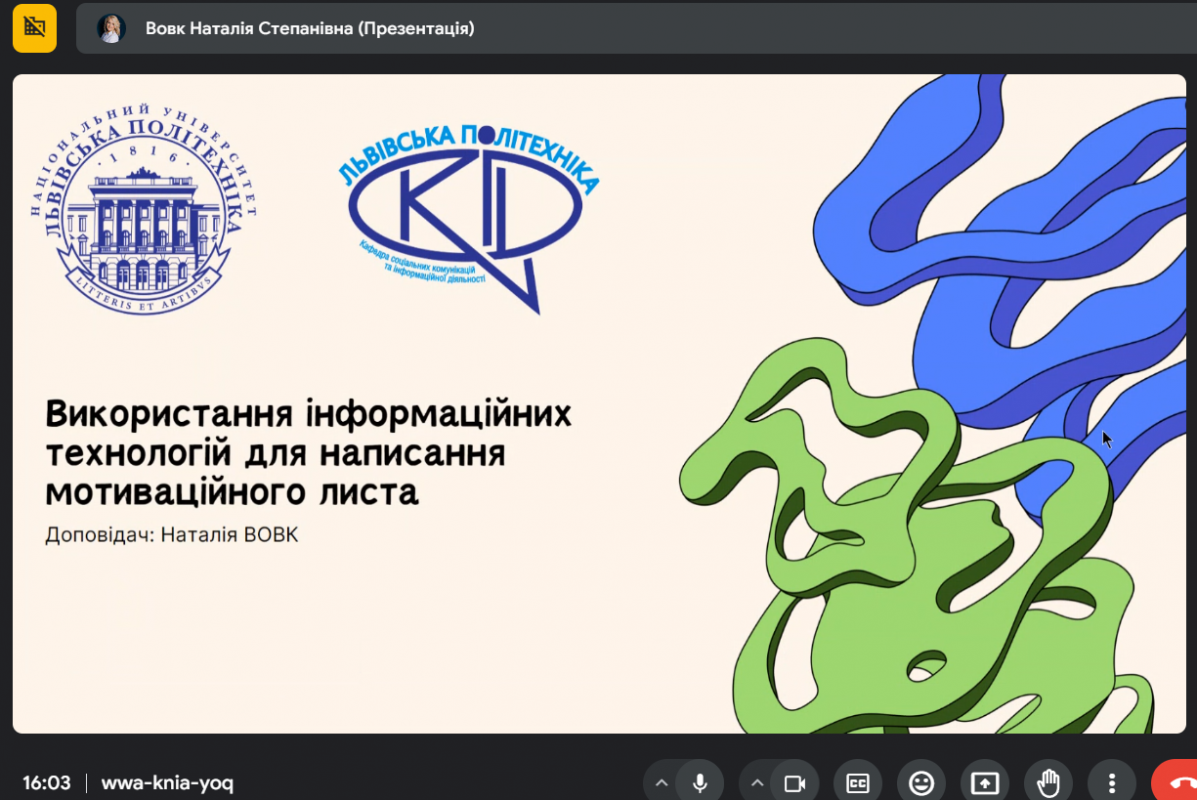Screen dimensions: 1197x800
Task: Click the yellow presentation indicator top left
Action: 34,28
